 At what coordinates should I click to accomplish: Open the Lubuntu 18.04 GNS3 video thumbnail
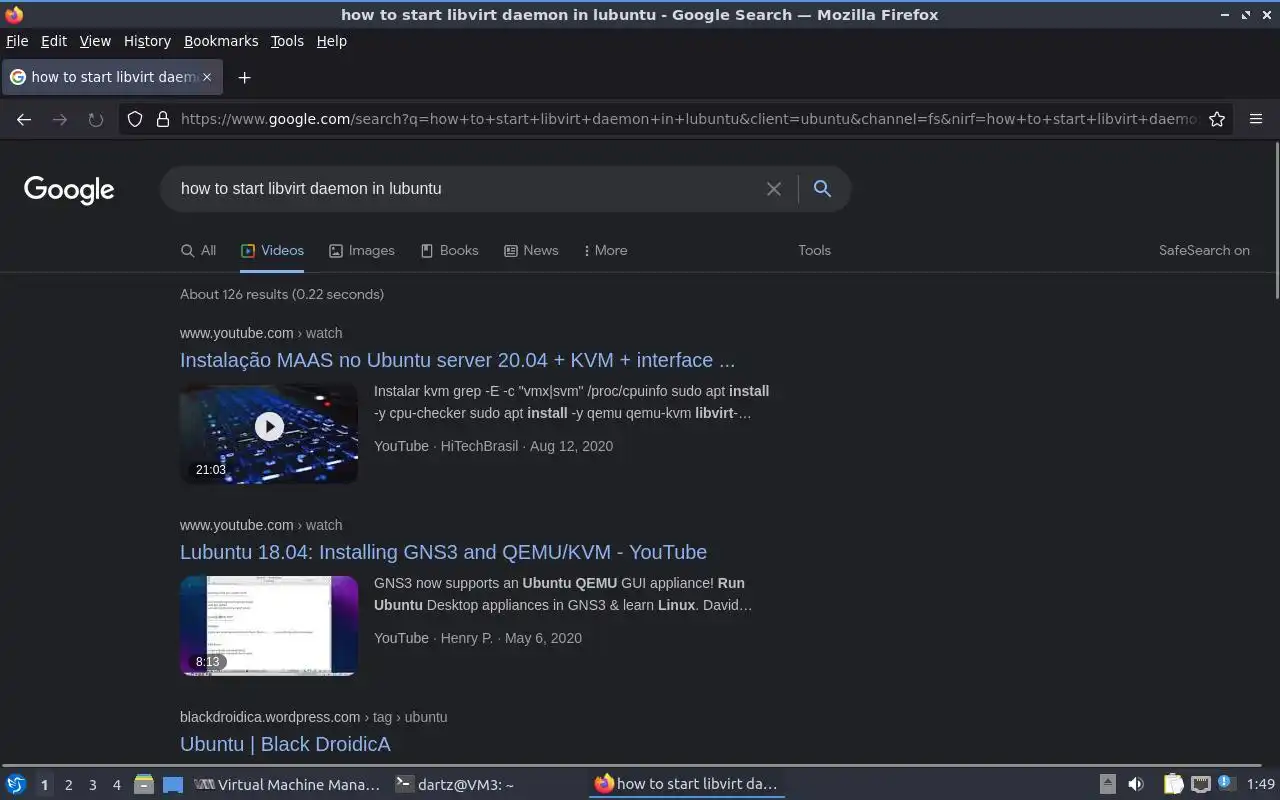point(269,626)
